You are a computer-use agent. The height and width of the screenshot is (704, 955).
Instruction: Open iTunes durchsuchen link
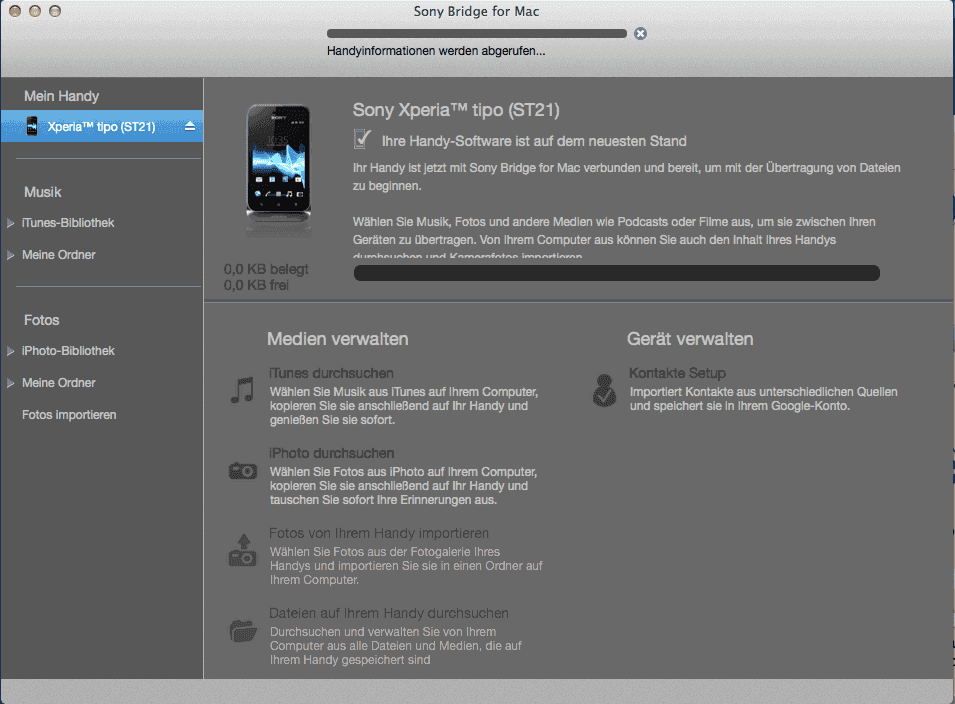point(331,373)
